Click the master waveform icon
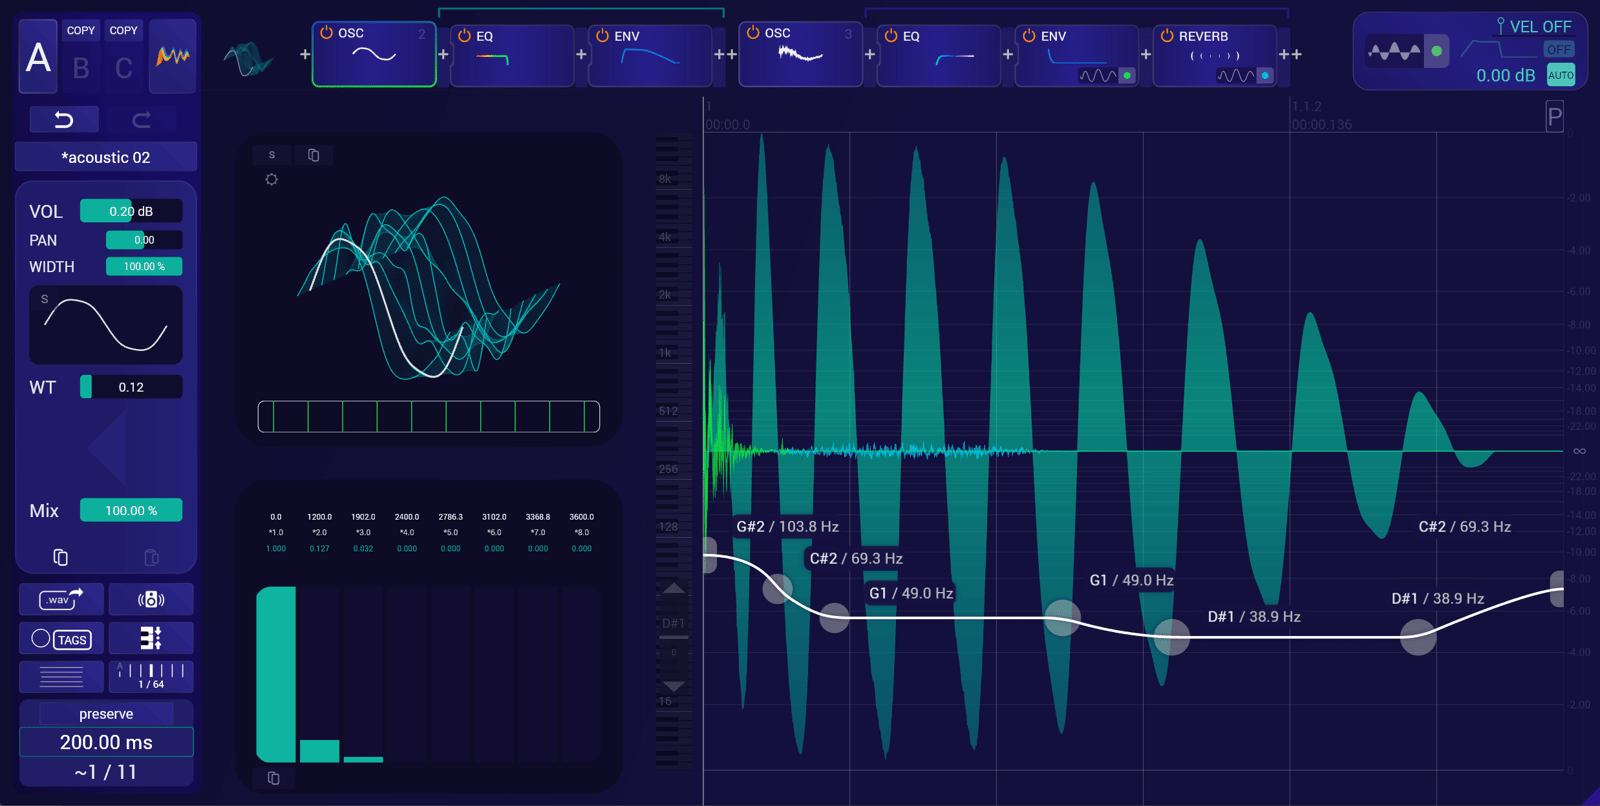Screen dimensions: 1600x806 pyautogui.click(x=1394, y=50)
